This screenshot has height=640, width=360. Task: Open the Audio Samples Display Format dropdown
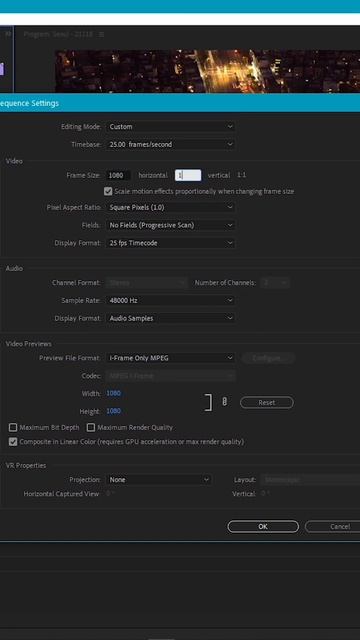tap(170, 318)
